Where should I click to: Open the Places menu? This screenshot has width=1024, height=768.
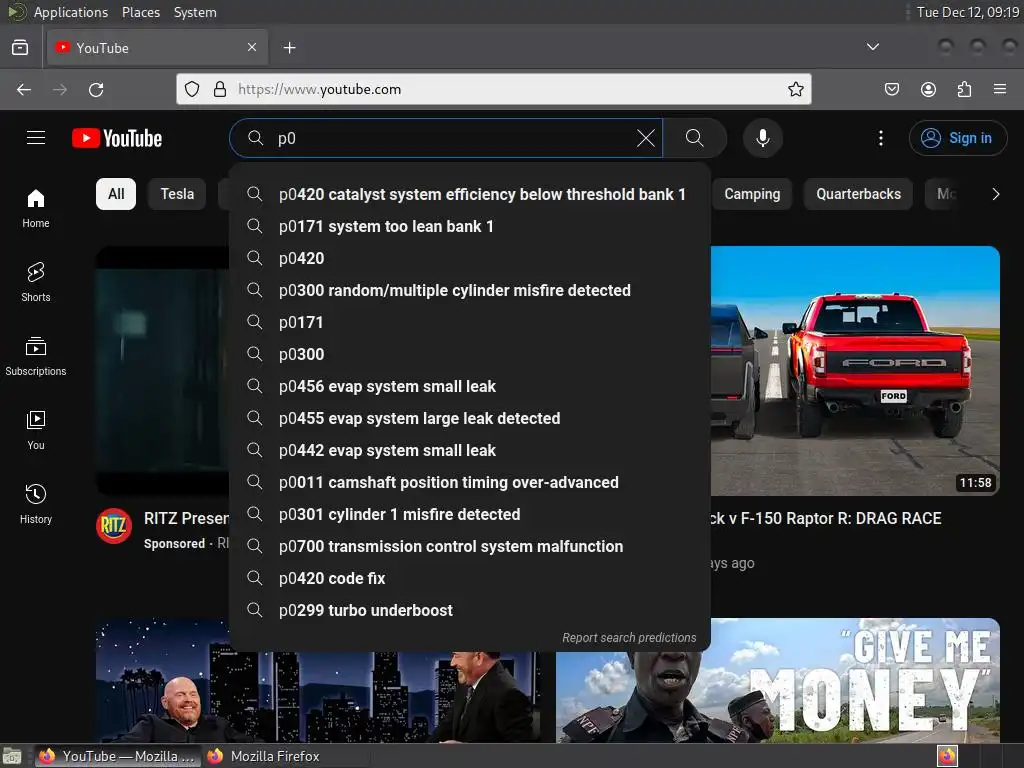click(x=141, y=12)
